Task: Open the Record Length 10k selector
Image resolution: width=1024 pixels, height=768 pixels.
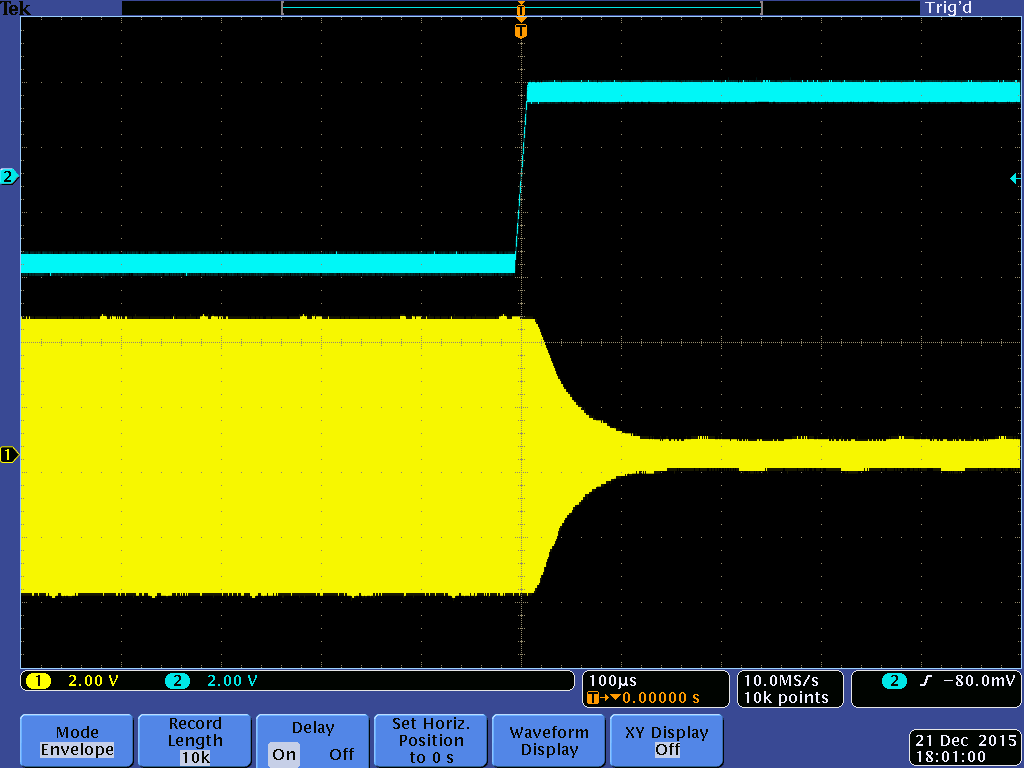Action: click(x=194, y=741)
